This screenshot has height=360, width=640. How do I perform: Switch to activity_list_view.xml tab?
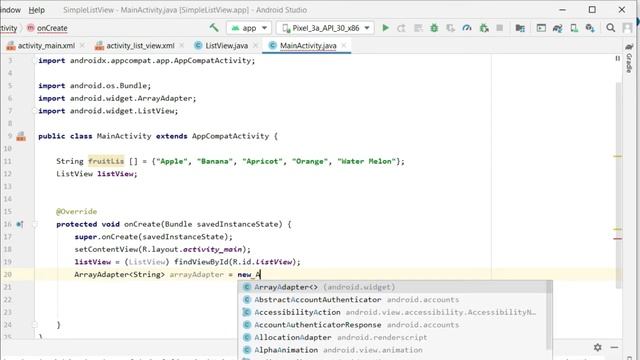click(140, 46)
